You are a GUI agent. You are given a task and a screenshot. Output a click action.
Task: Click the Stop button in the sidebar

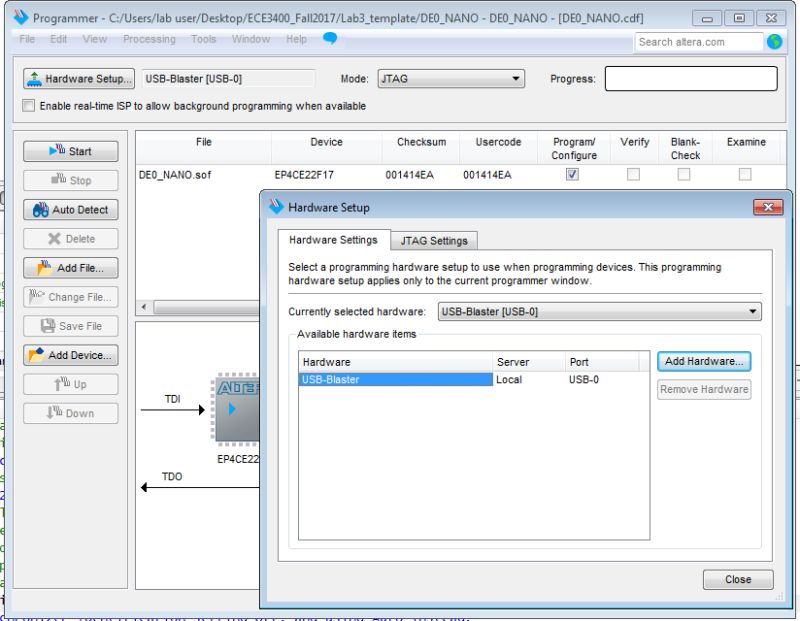pos(70,180)
